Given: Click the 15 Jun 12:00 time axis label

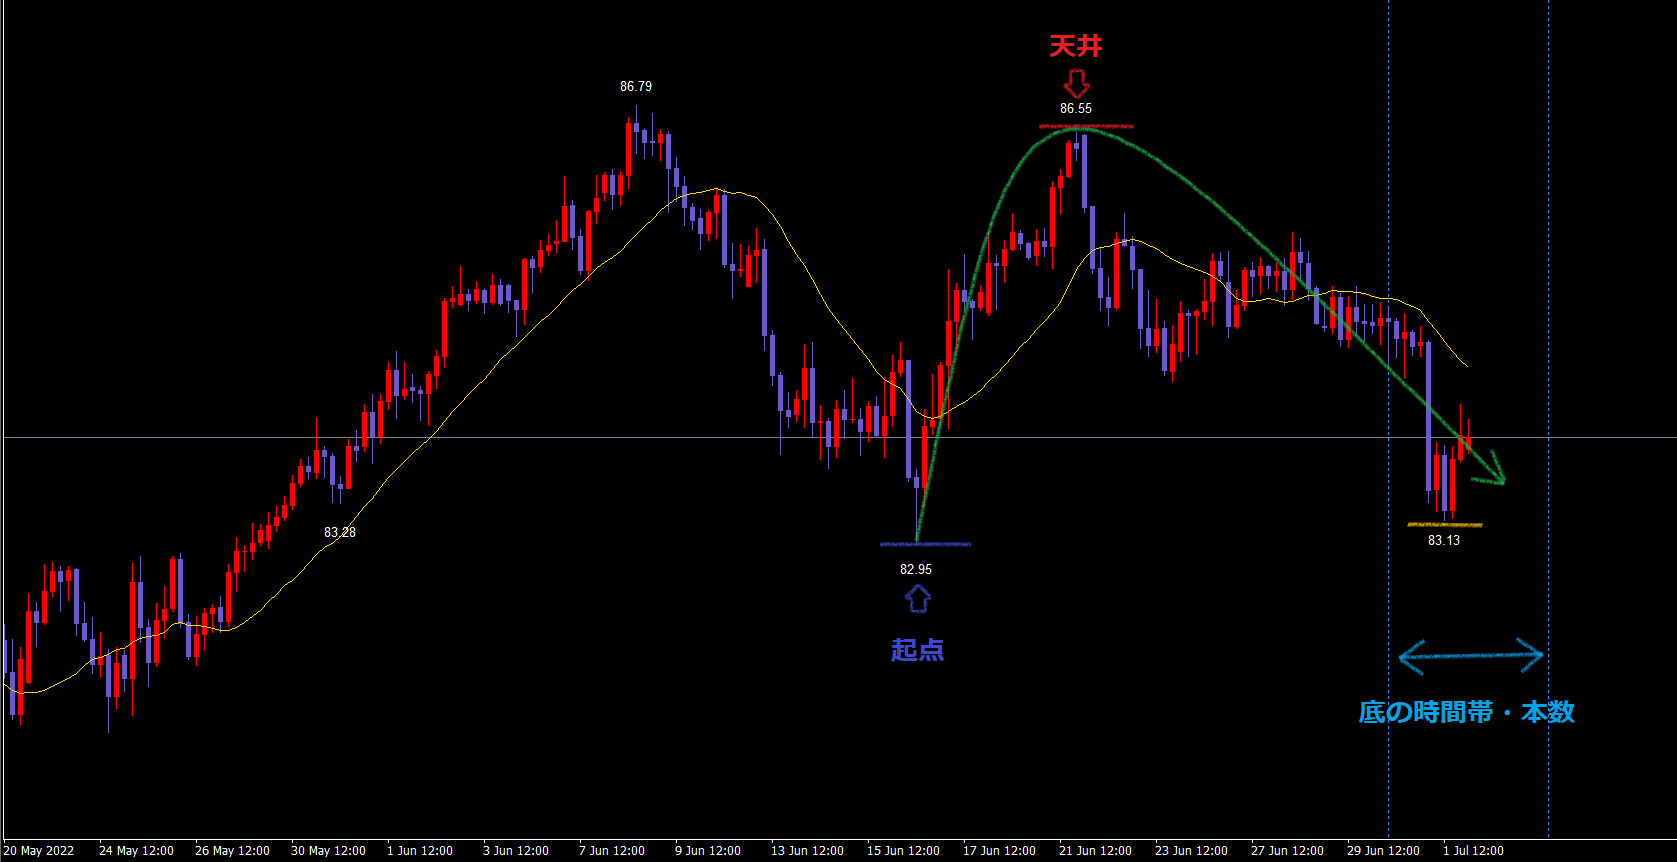Looking at the screenshot, I should 903,851.
